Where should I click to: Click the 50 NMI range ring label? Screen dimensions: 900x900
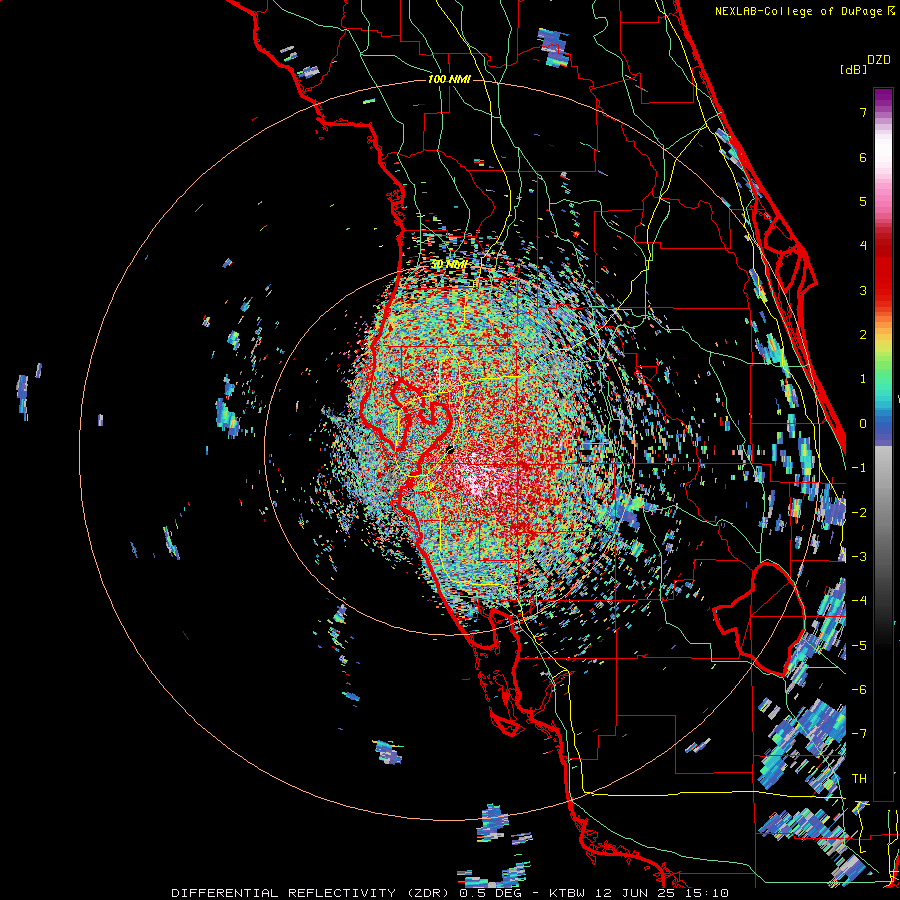pyautogui.click(x=449, y=265)
